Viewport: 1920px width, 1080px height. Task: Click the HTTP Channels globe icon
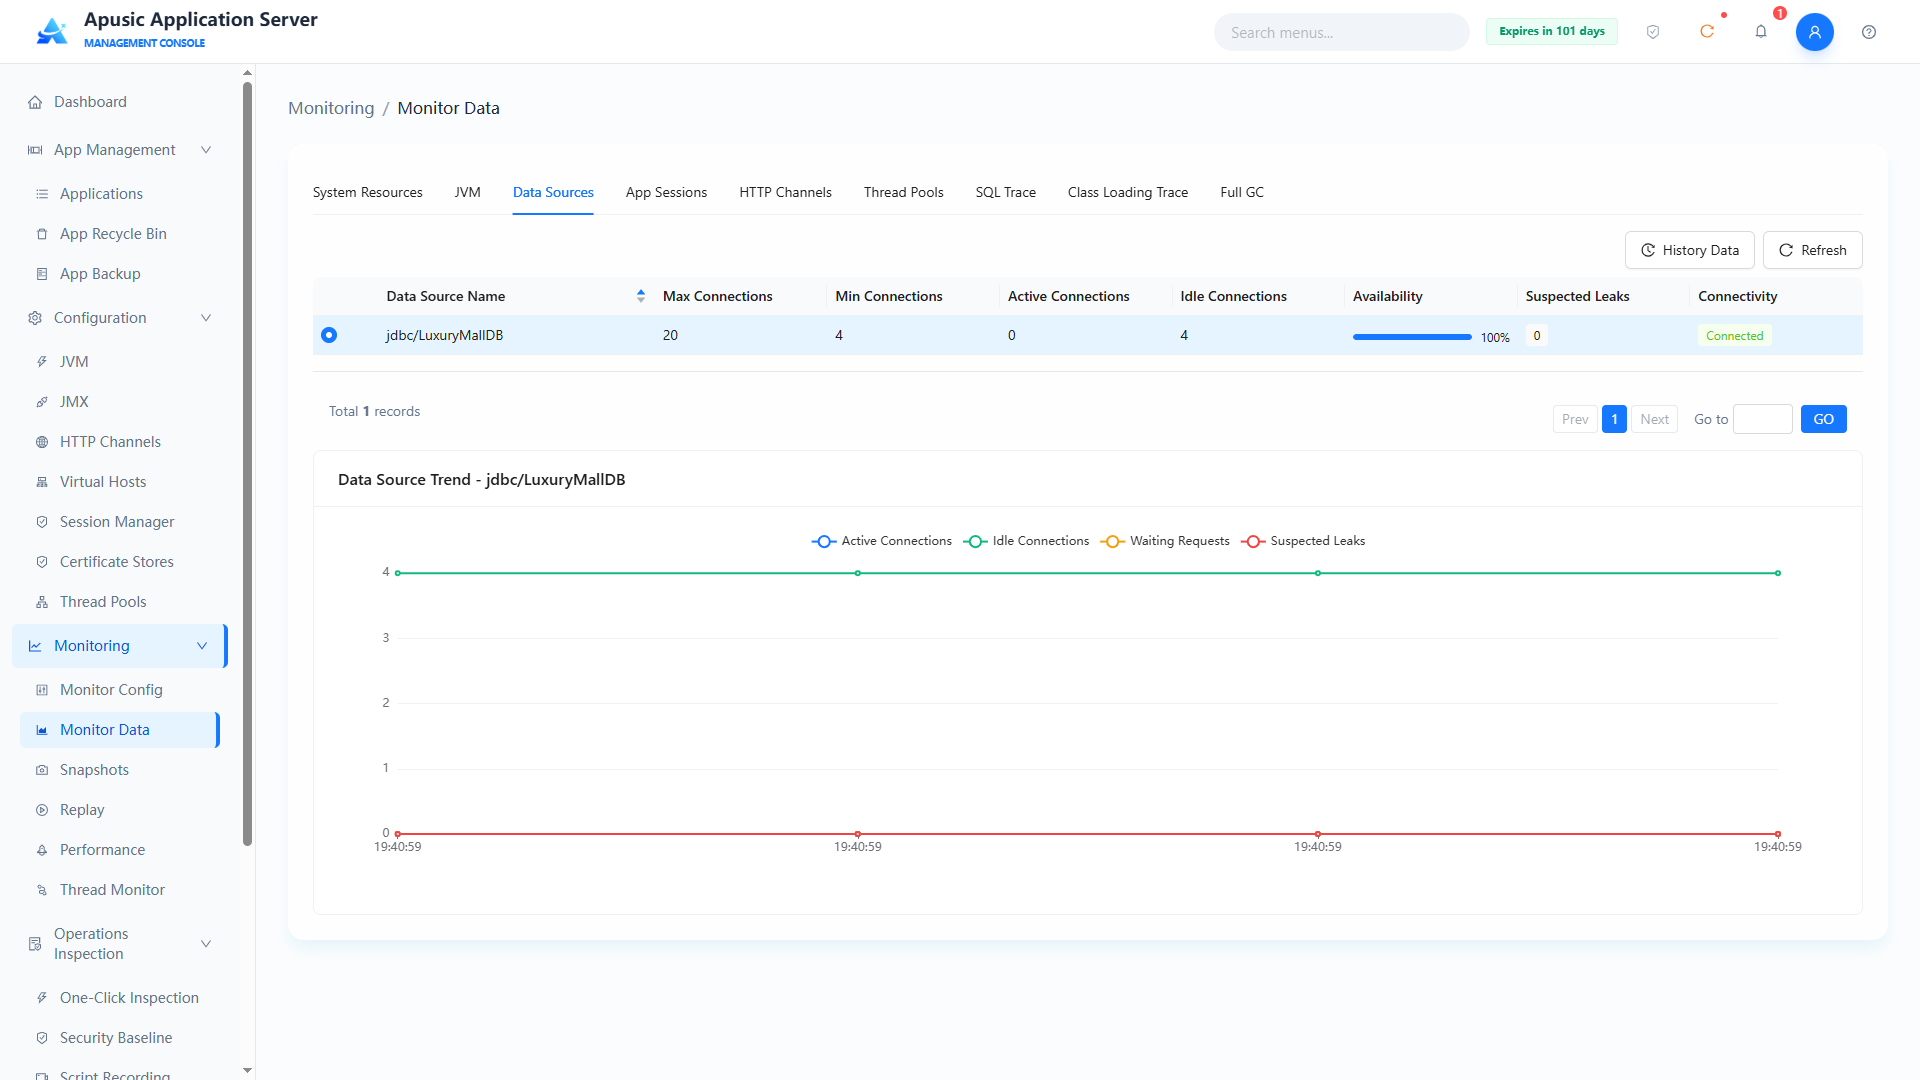click(42, 442)
